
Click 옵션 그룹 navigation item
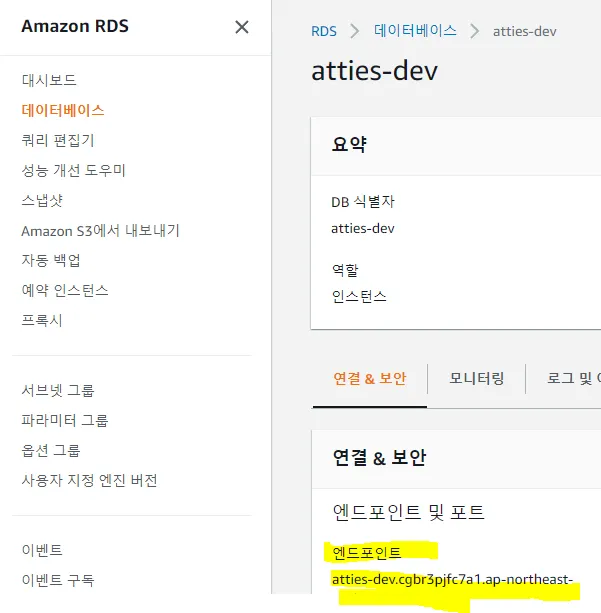[x=51, y=450]
